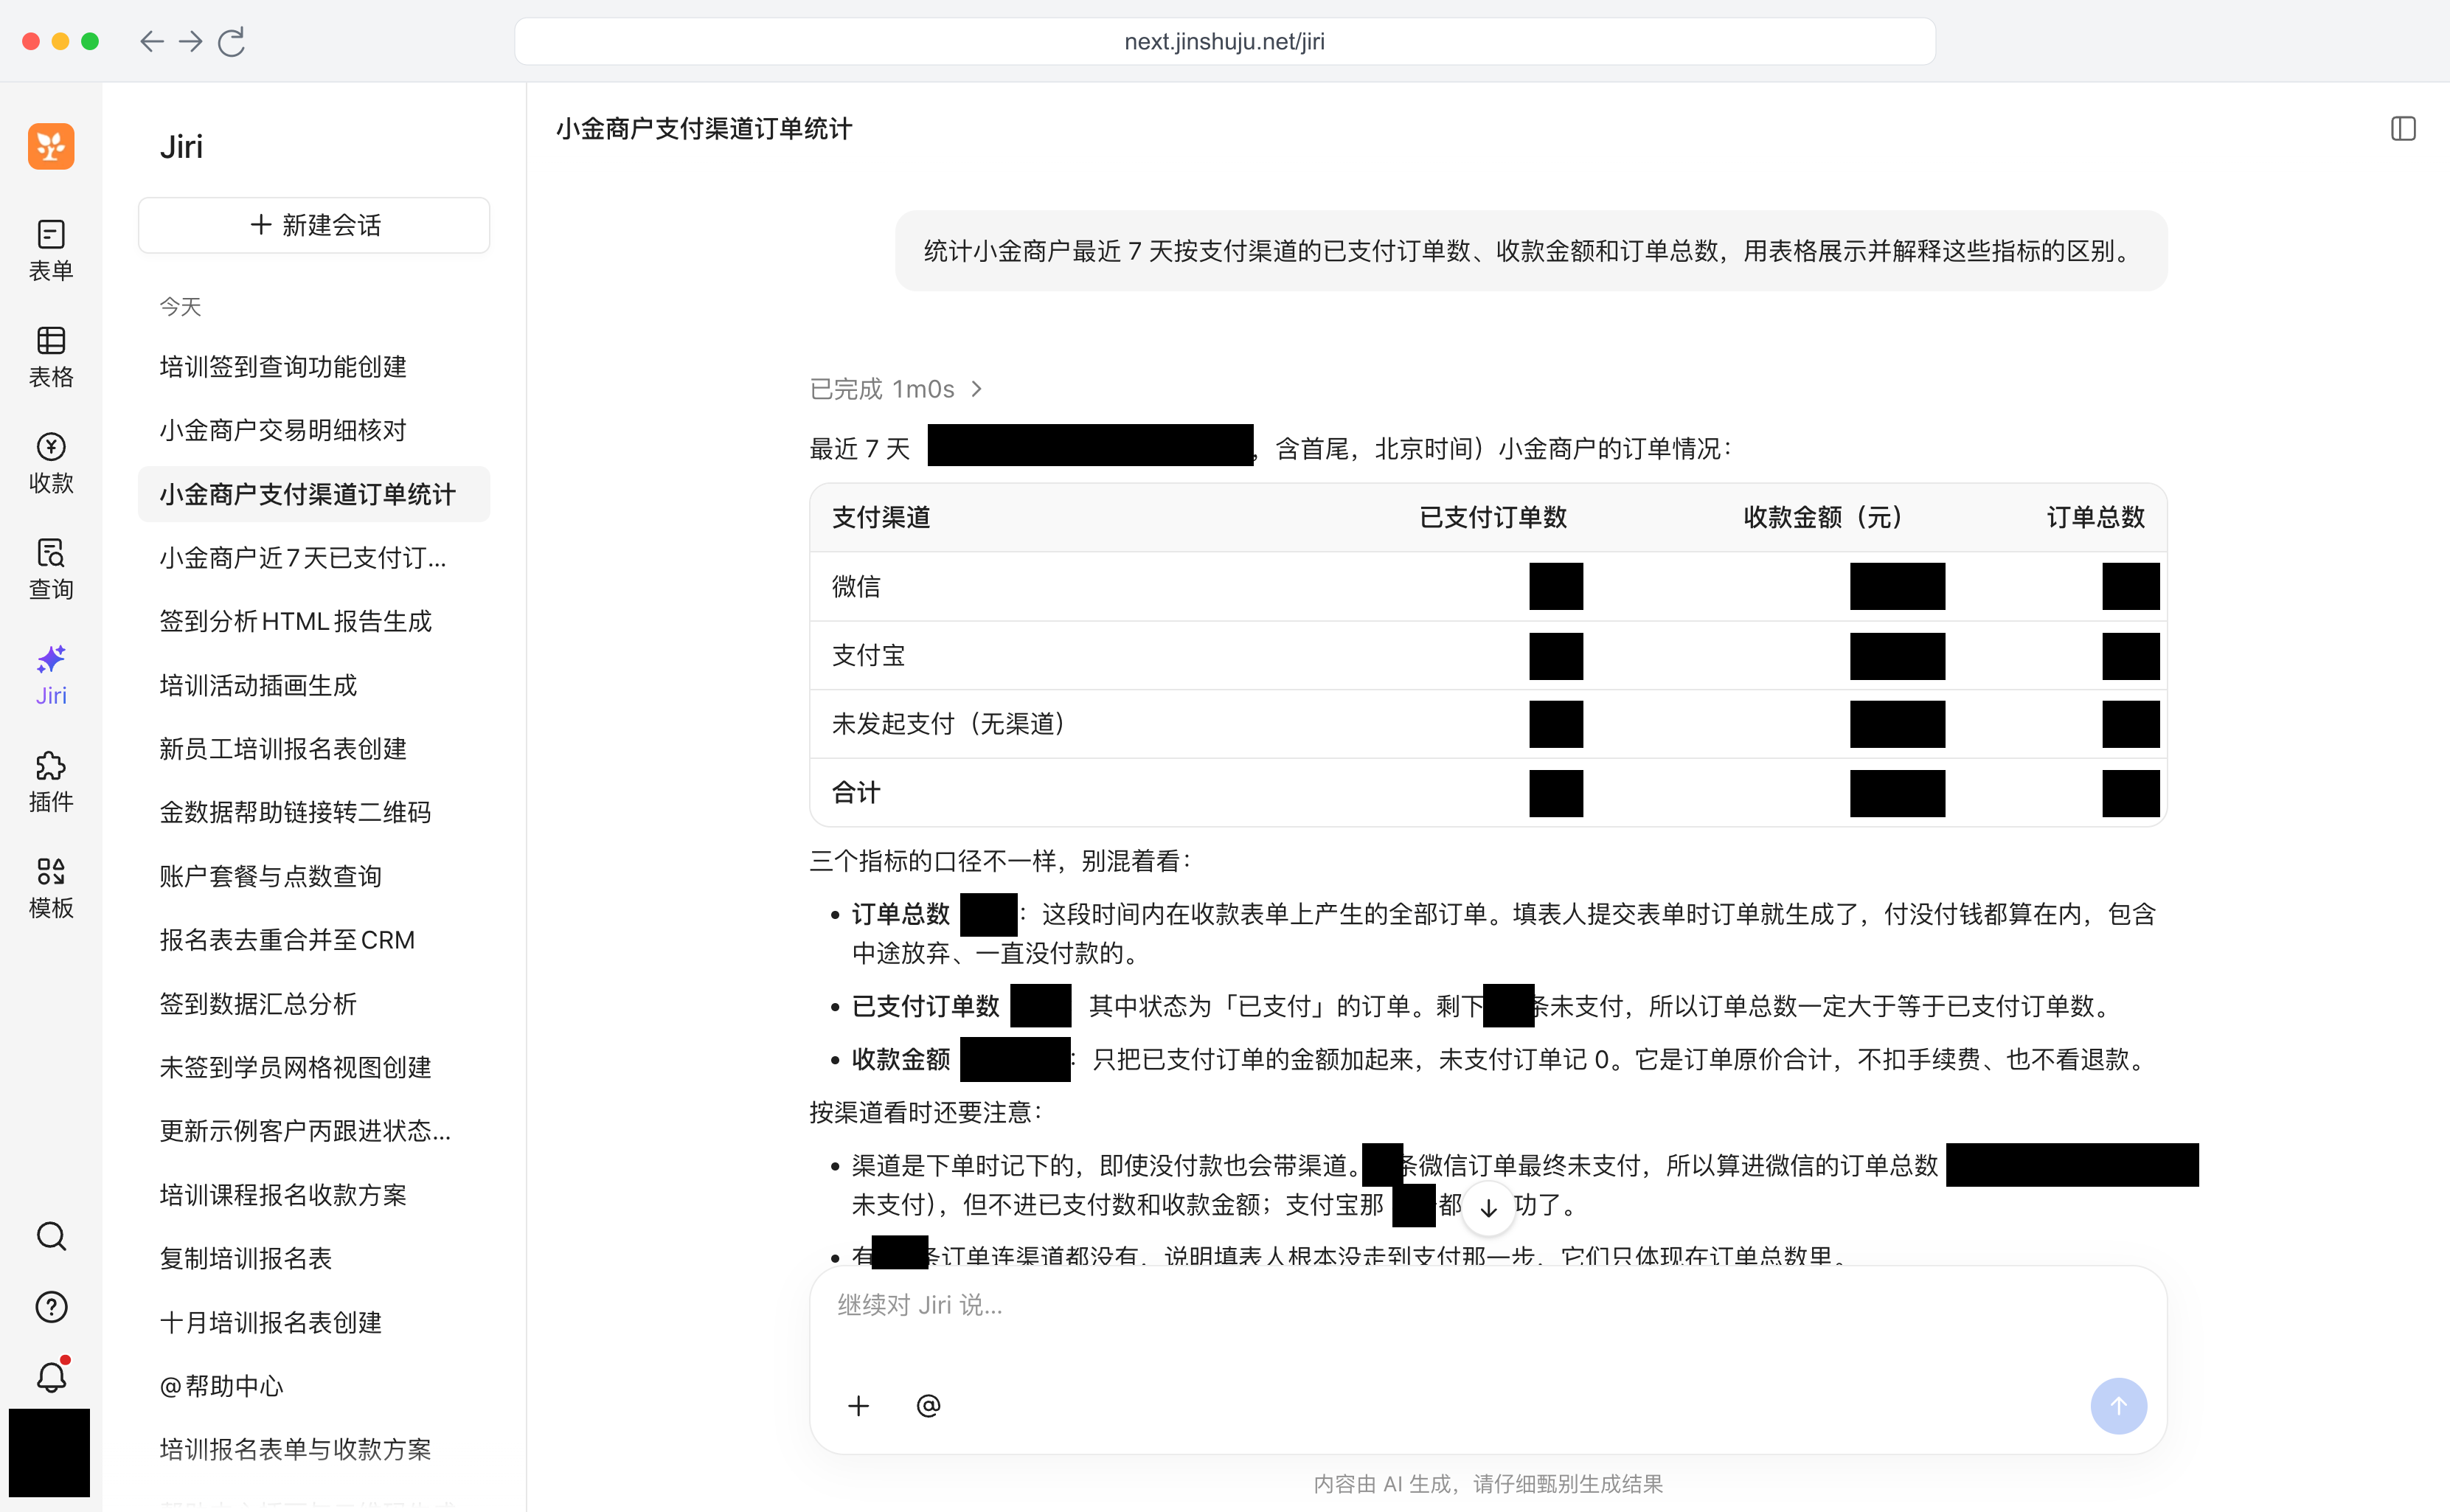The height and width of the screenshot is (1512, 2450).
Task: Click the scroll-to-bottom arrow button
Action: (x=1488, y=1207)
